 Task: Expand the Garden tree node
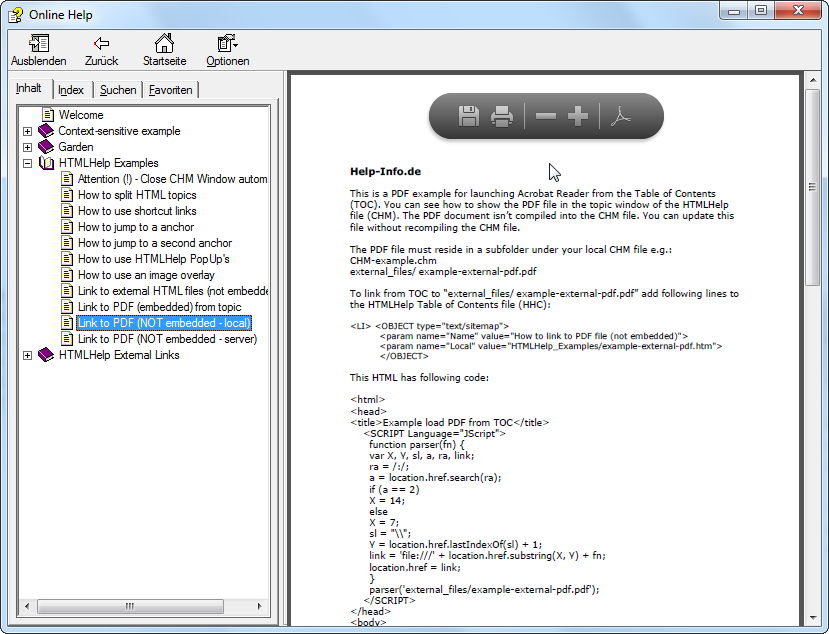point(27,147)
